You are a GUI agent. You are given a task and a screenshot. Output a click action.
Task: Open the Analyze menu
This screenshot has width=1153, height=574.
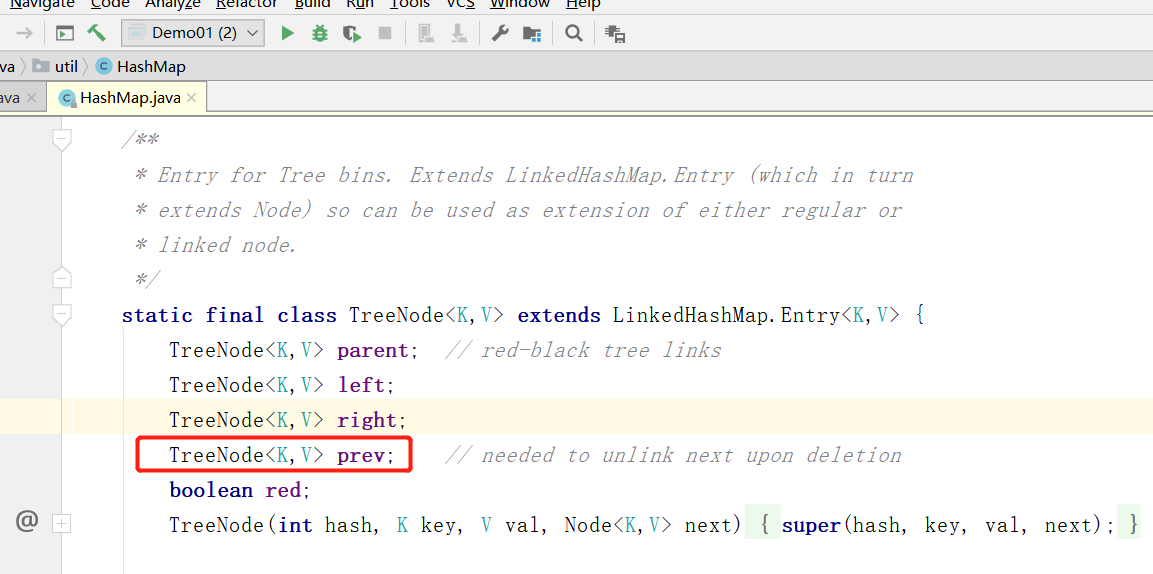173,4
